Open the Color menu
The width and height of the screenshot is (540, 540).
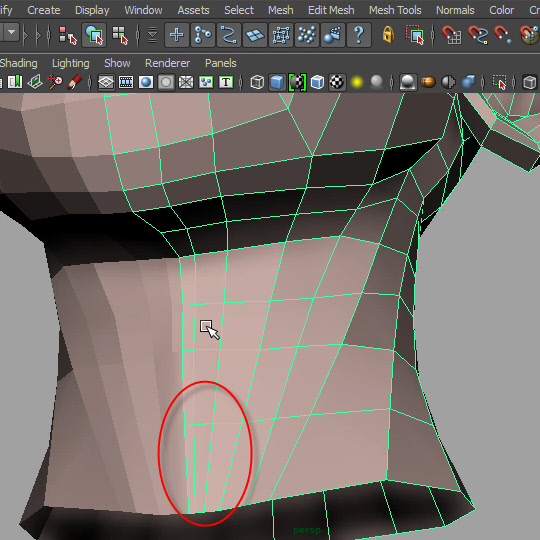[501, 10]
